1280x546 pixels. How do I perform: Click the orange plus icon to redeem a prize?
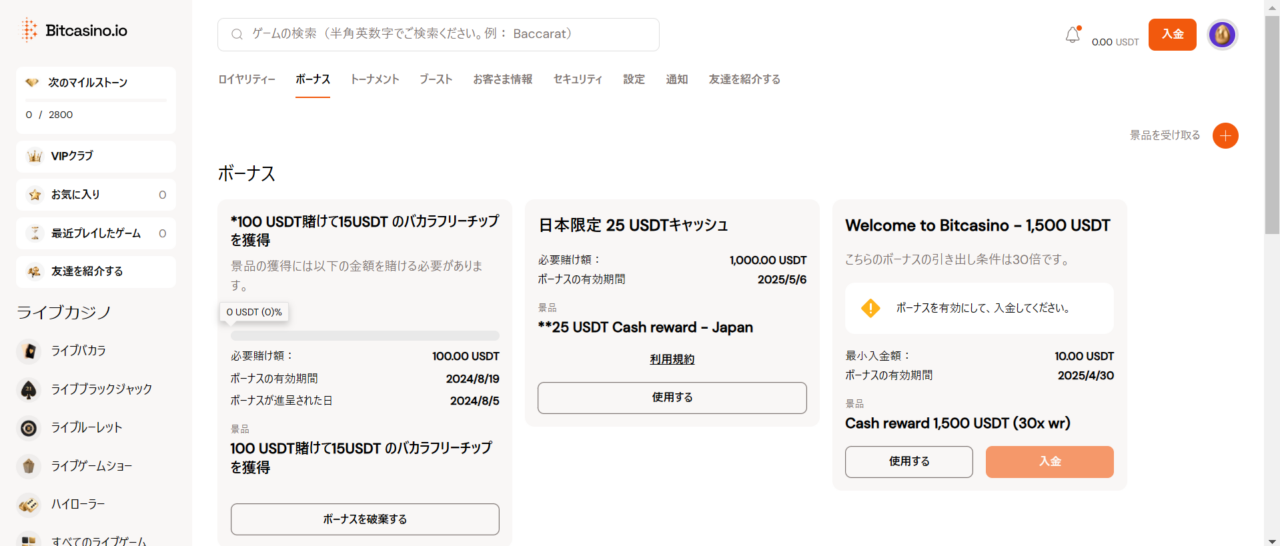pyautogui.click(x=1225, y=135)
